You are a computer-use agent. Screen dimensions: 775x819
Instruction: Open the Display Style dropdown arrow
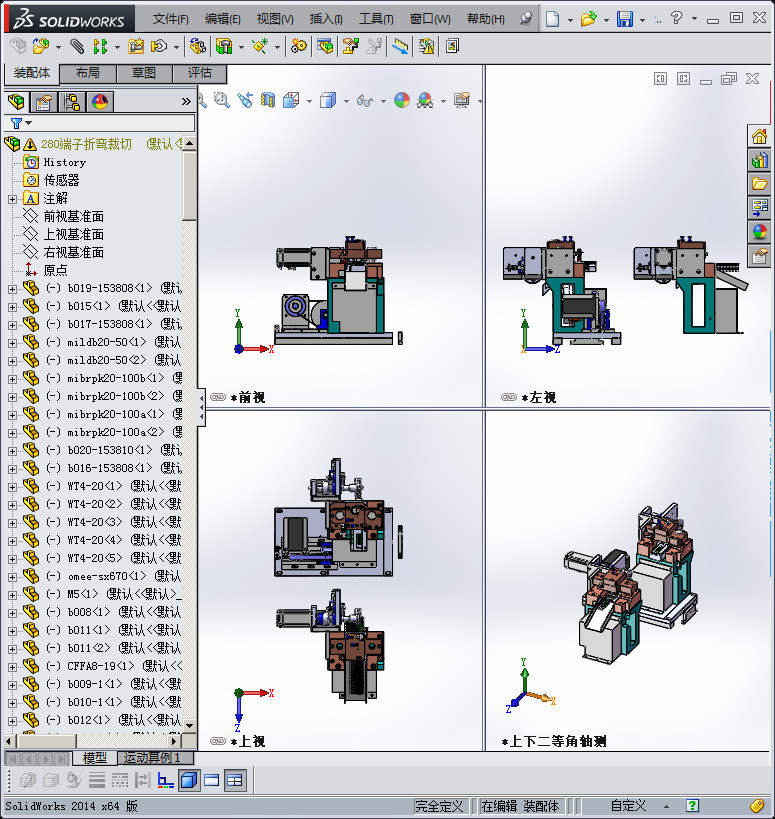point(346,101)
